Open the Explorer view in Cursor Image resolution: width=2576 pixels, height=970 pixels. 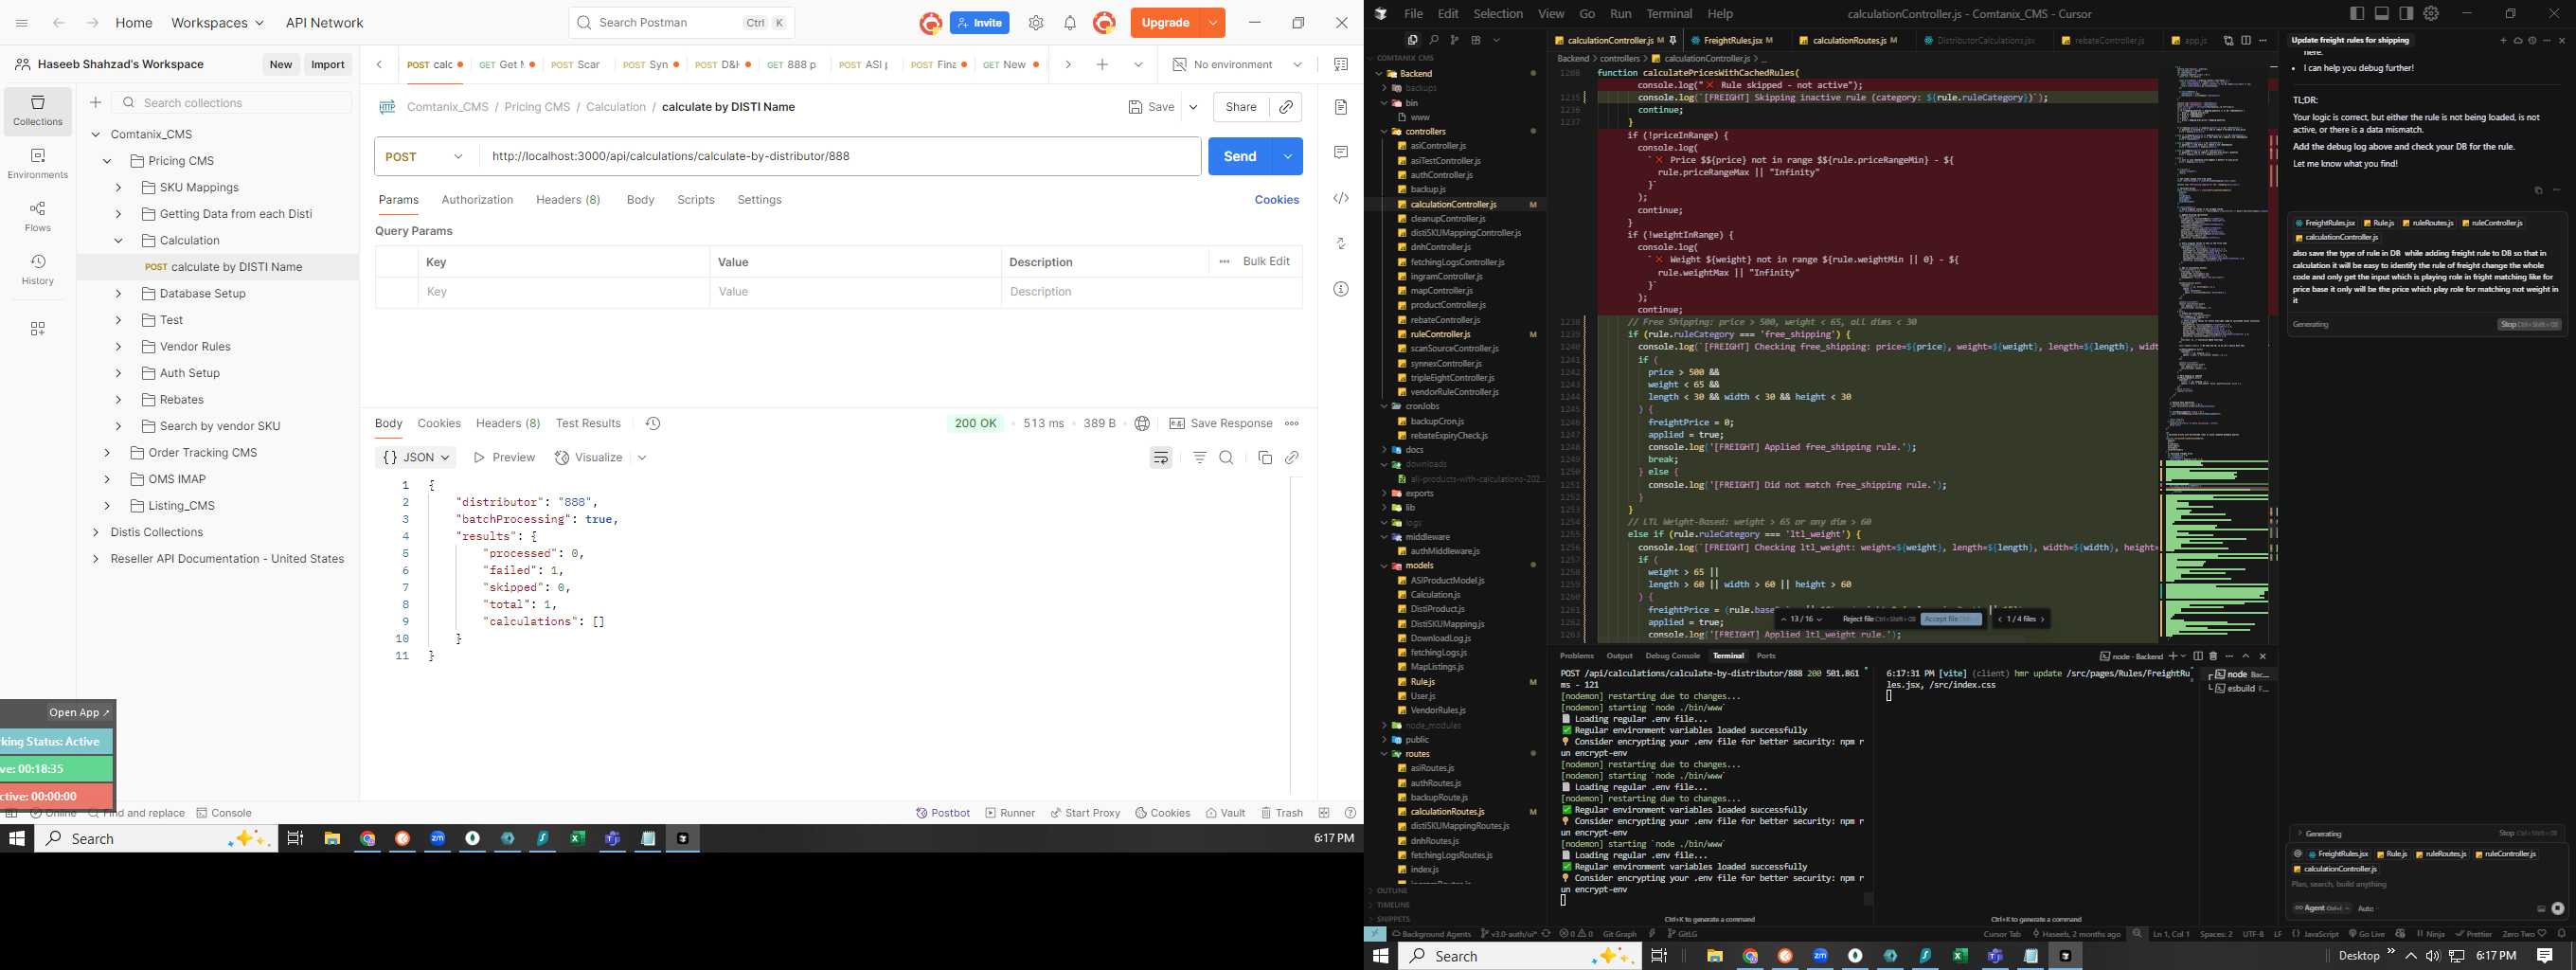(1412, 40)
